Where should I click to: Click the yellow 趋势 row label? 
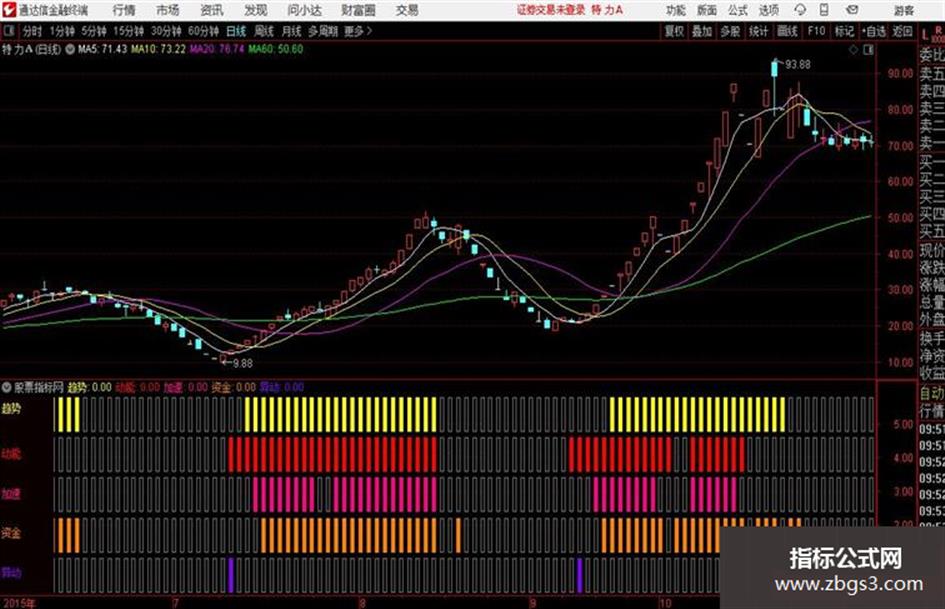(x=11, y=409)
